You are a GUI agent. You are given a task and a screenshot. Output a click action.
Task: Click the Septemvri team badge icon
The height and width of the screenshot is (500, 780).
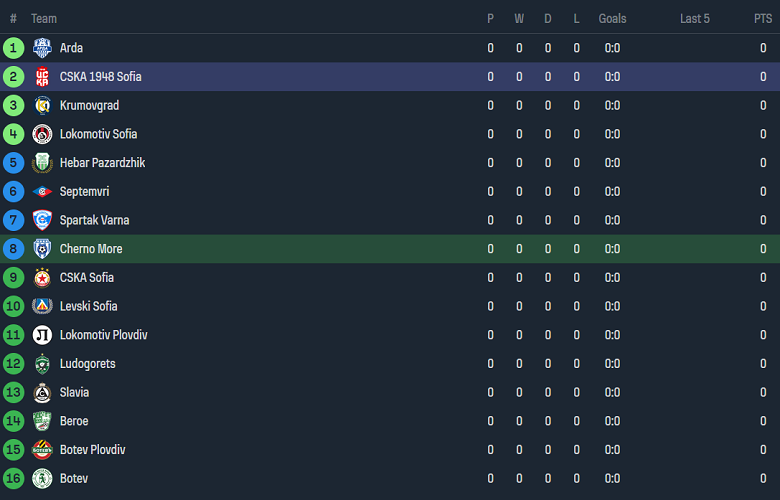coord(42,192)
